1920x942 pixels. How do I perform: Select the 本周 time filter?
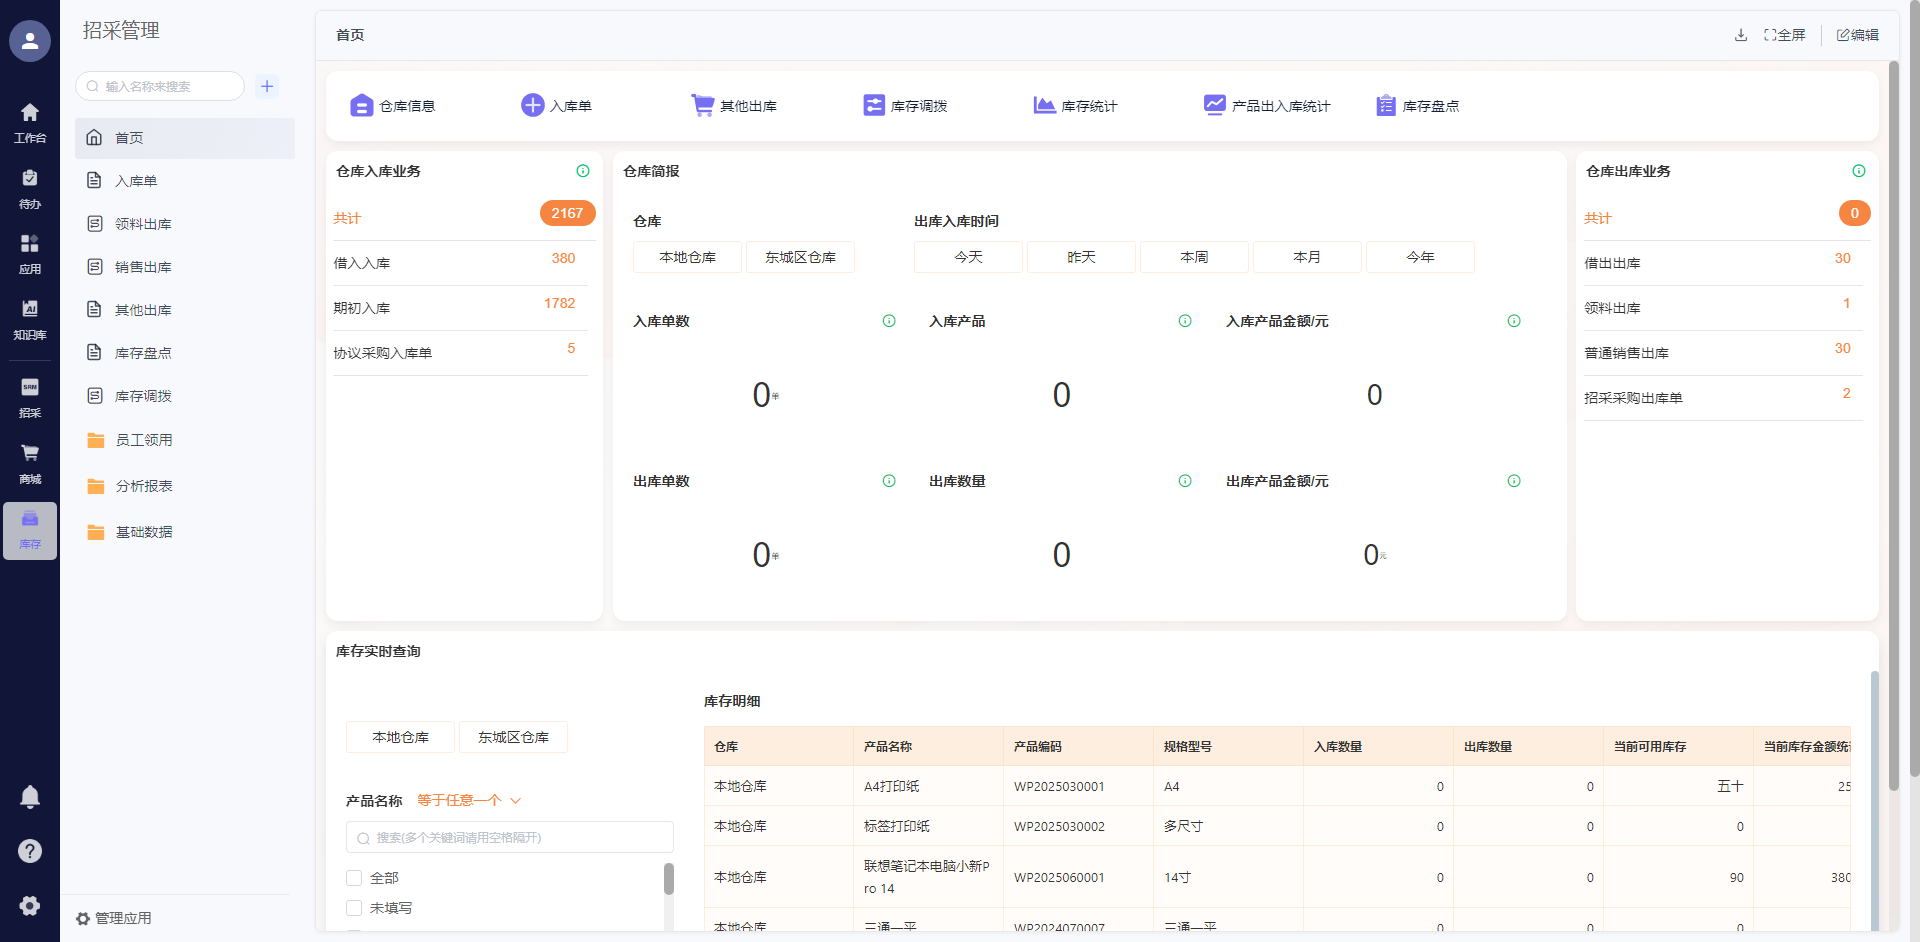1194,257
